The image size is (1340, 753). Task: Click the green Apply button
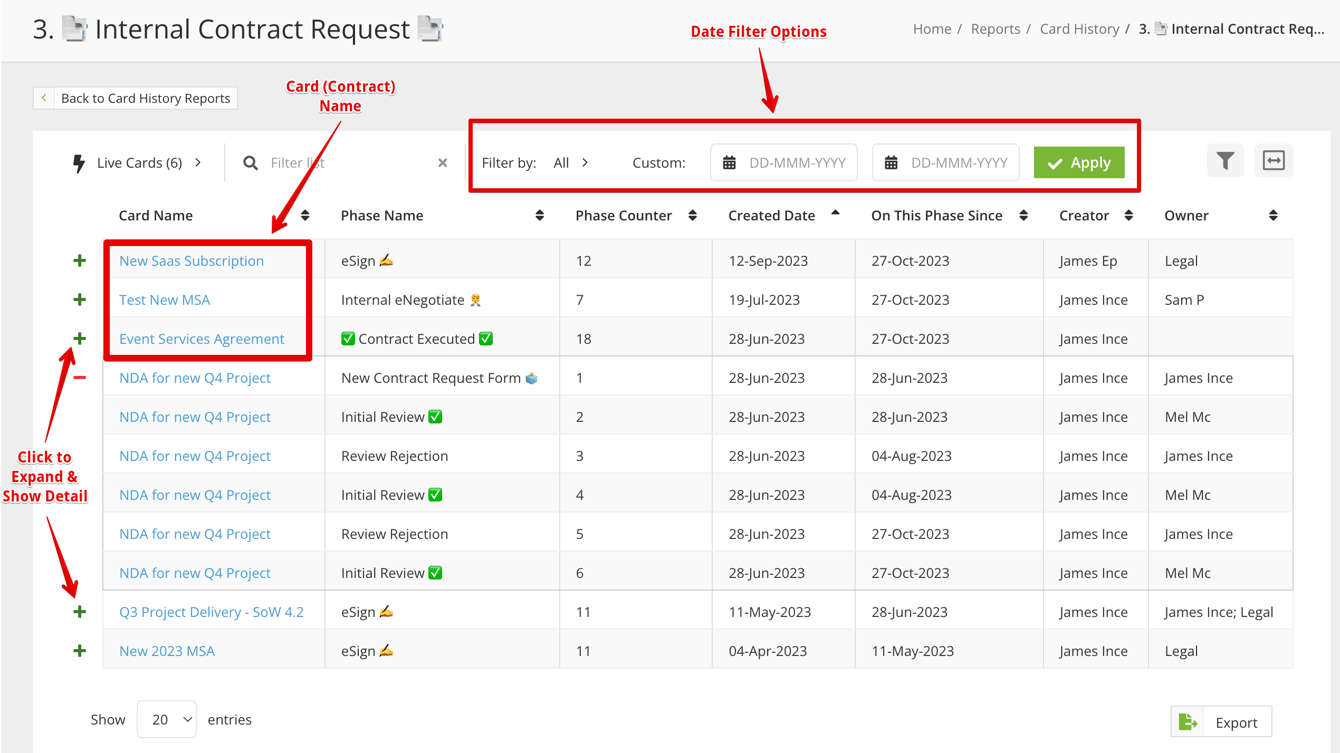[x=1078, y=162]
